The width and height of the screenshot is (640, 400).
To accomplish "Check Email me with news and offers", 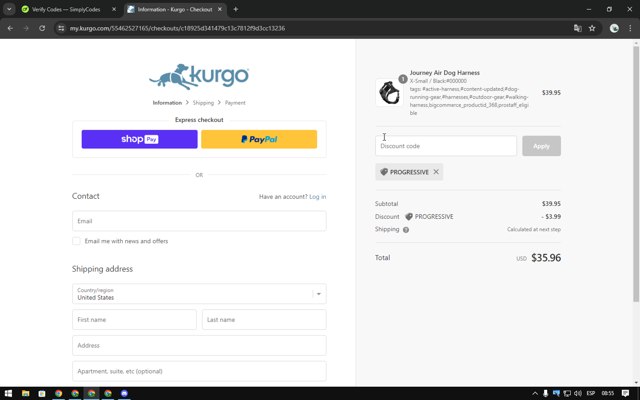I will click(x=76, y=241).
